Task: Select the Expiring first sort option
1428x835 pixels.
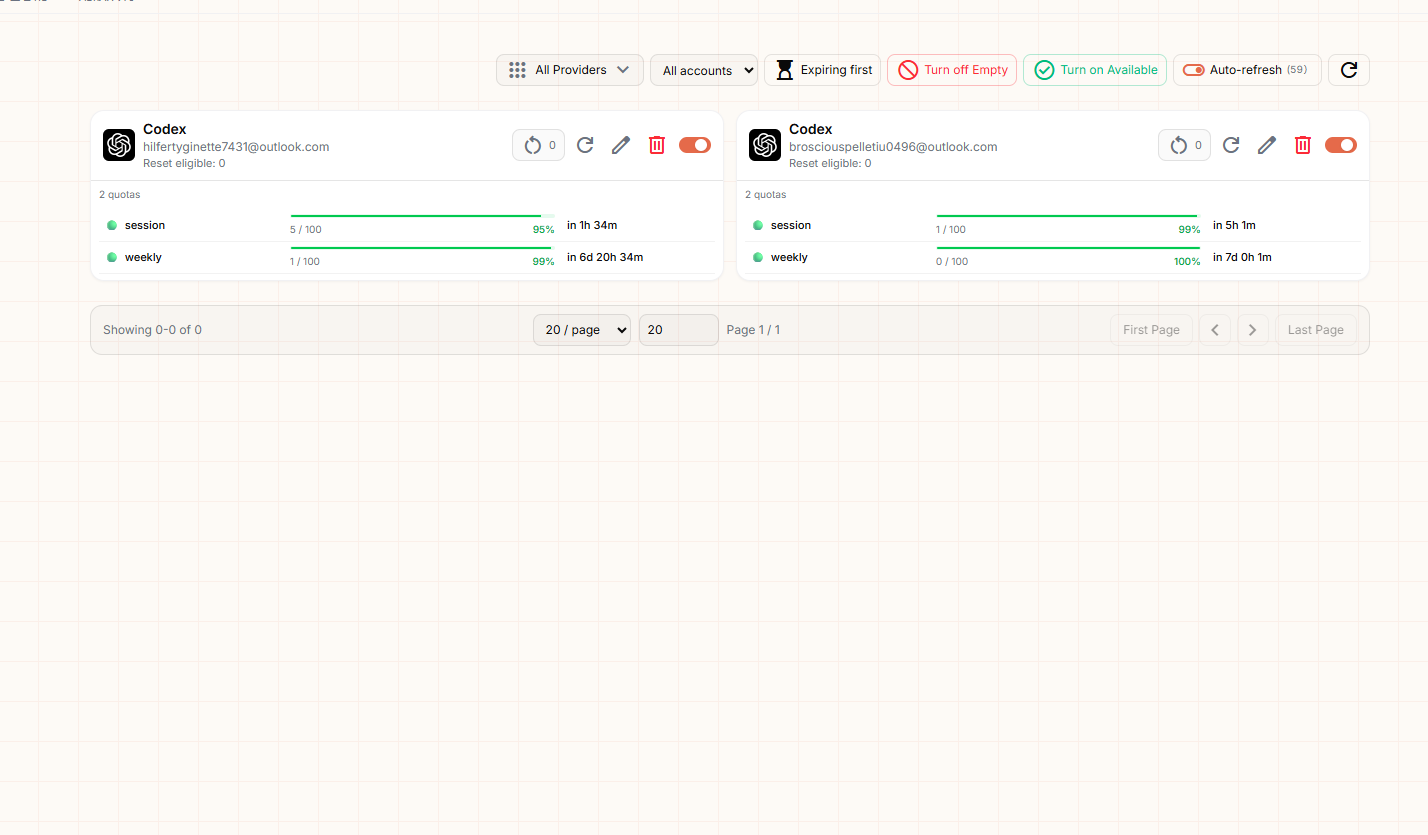Action: [x=823, y=70]
